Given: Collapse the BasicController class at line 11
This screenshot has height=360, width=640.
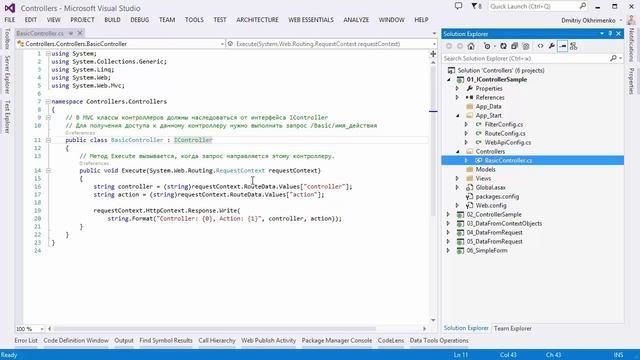Looking at the screenshot, I should (x=48, y=140).
